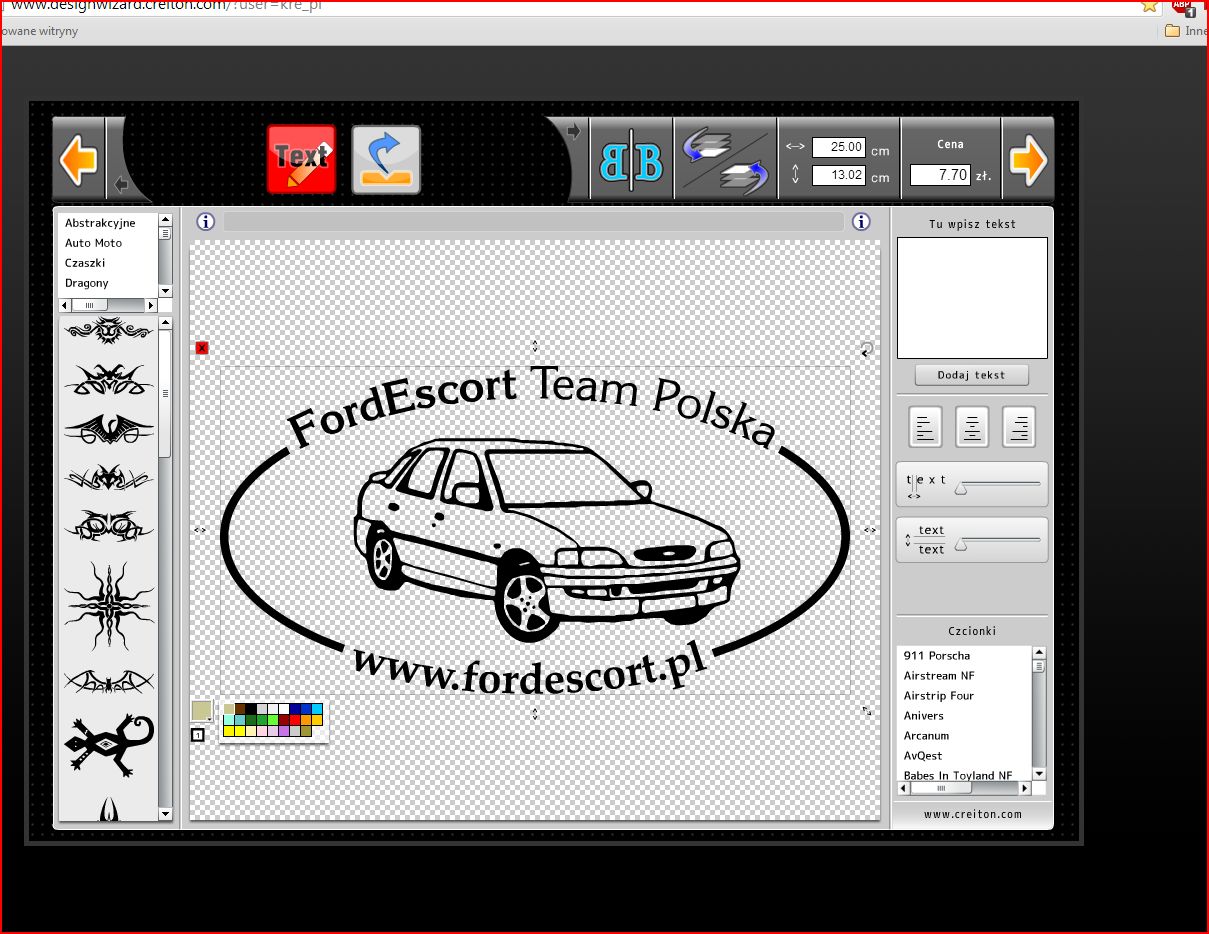Collapse the toolbar with small left arrow

click(x=121, y=184)
